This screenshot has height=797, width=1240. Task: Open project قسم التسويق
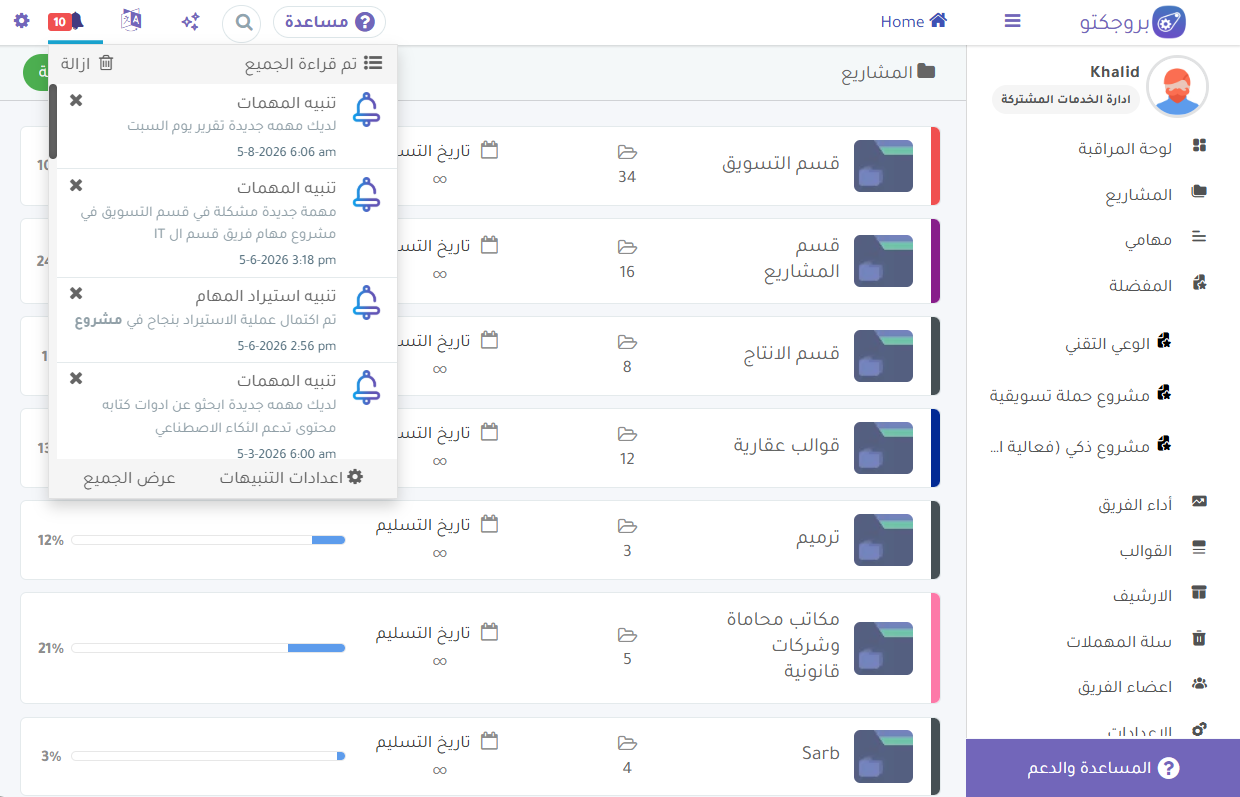pos(781,163)
